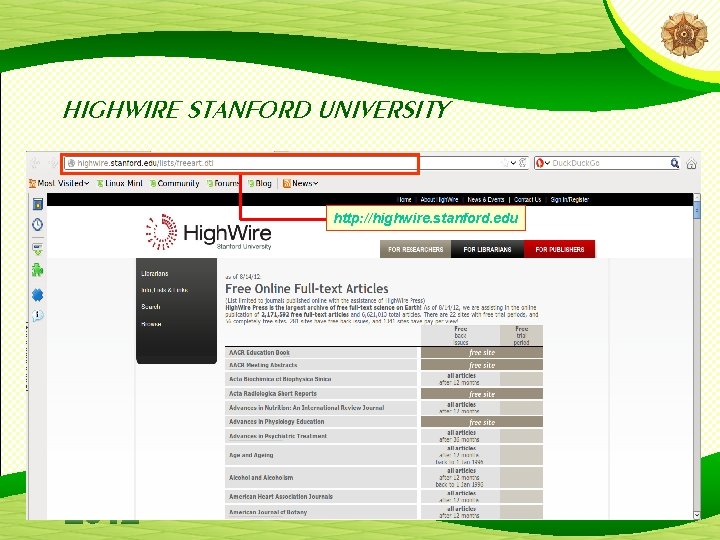
Task: Click the About HighWire link
Action: (x=439, y=200)
